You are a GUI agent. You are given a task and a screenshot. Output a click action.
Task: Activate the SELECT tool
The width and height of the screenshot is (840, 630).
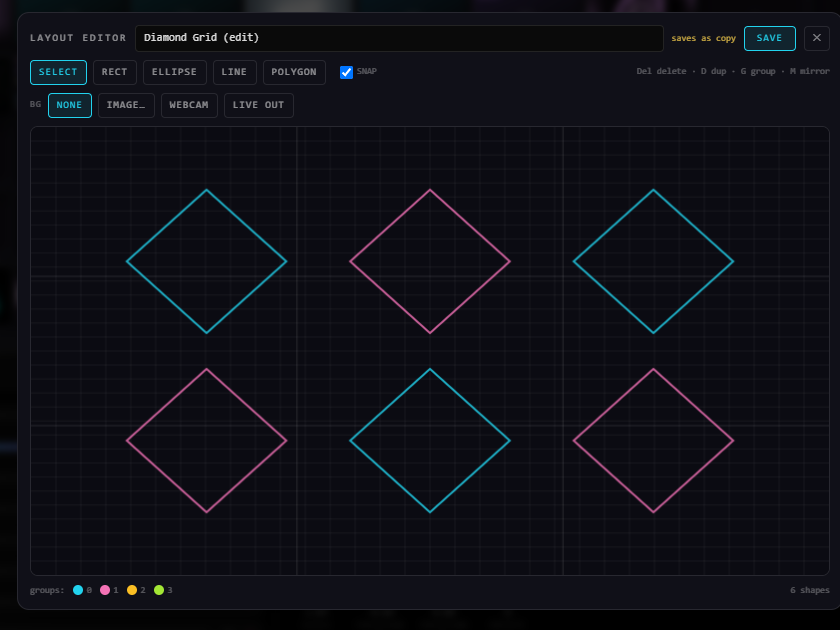click(x=58, y=72)
